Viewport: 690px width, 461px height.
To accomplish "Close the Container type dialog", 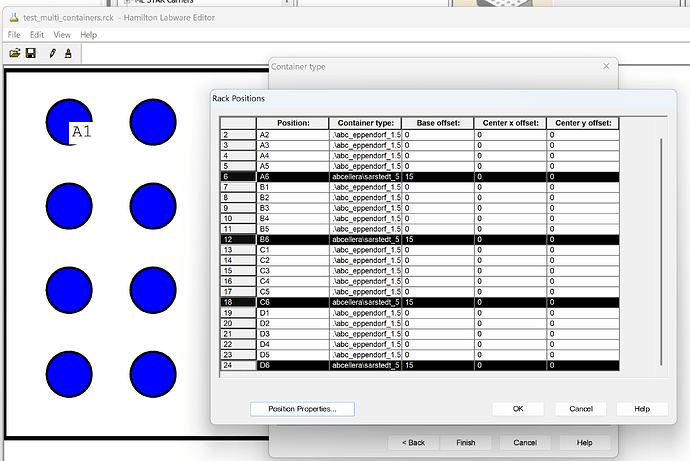I will coord(606,66).
